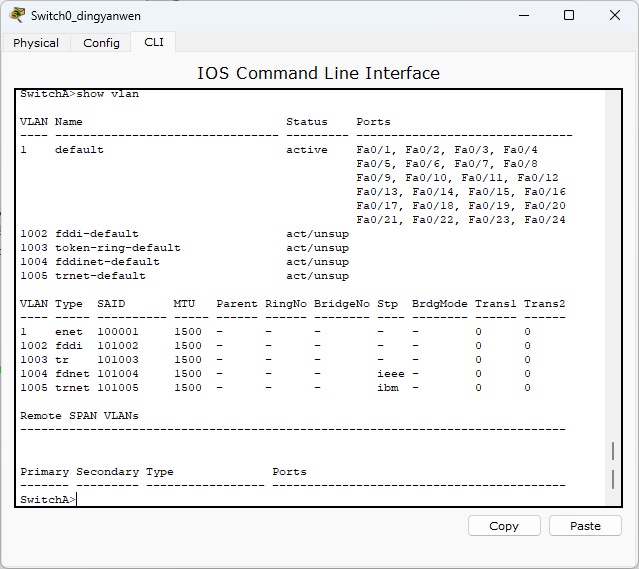Viewport: 639px width, 569px height.
Task: Click the '100001' SAID value
Action: (x=118, y=332)
